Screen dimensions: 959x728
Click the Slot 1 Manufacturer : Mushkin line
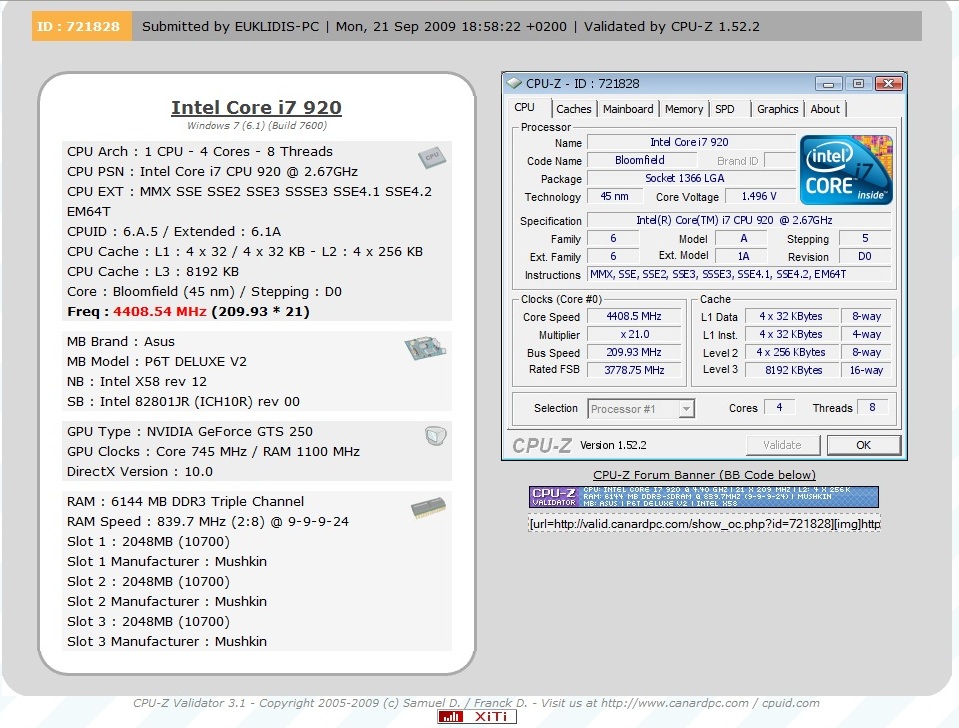(166, 561)
